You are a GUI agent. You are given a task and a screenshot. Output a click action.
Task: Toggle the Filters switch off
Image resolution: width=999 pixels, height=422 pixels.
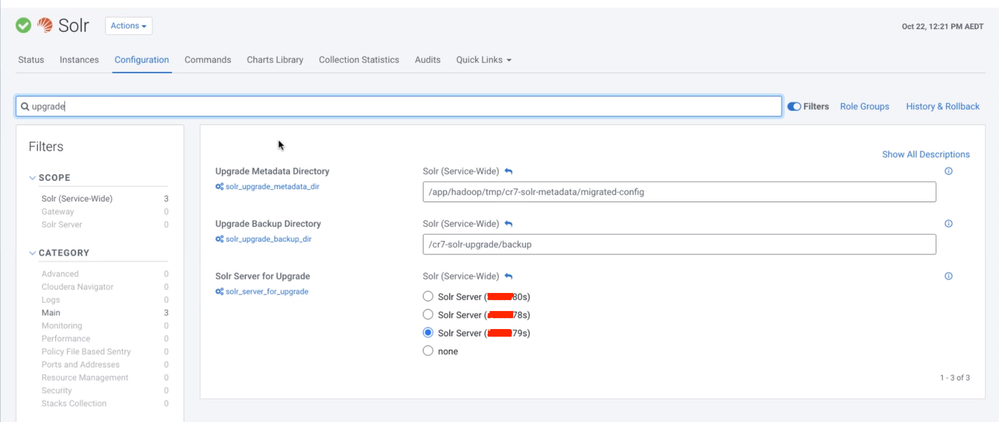pos(794,106)
